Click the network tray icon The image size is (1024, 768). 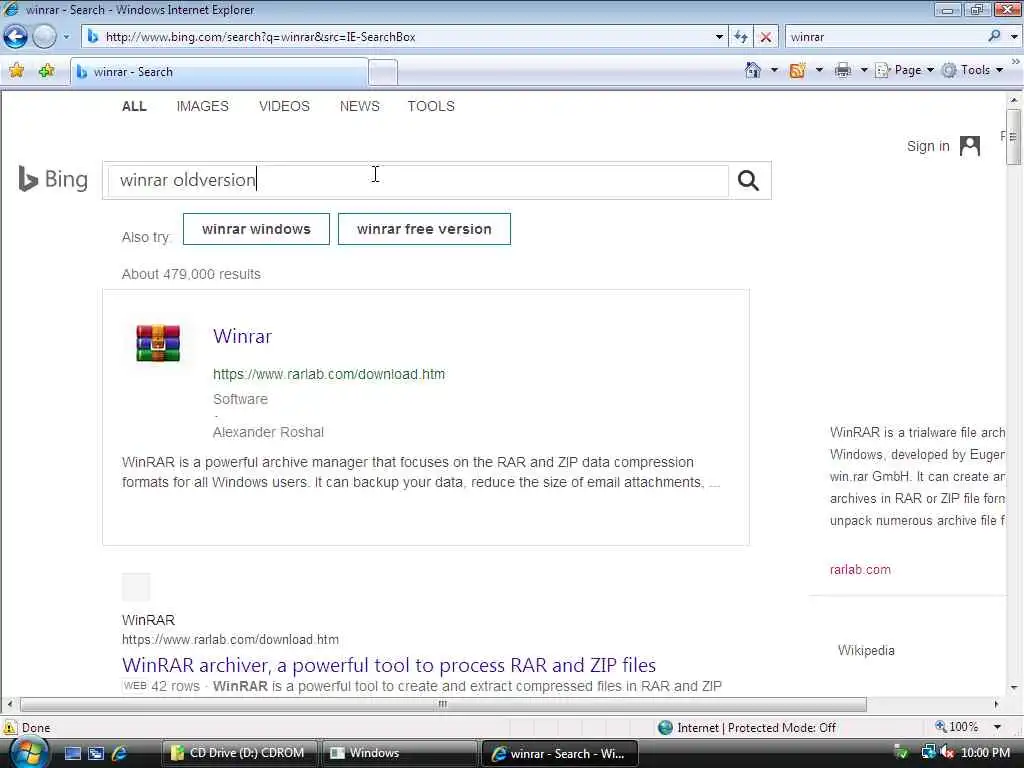[x=928, y=753]
